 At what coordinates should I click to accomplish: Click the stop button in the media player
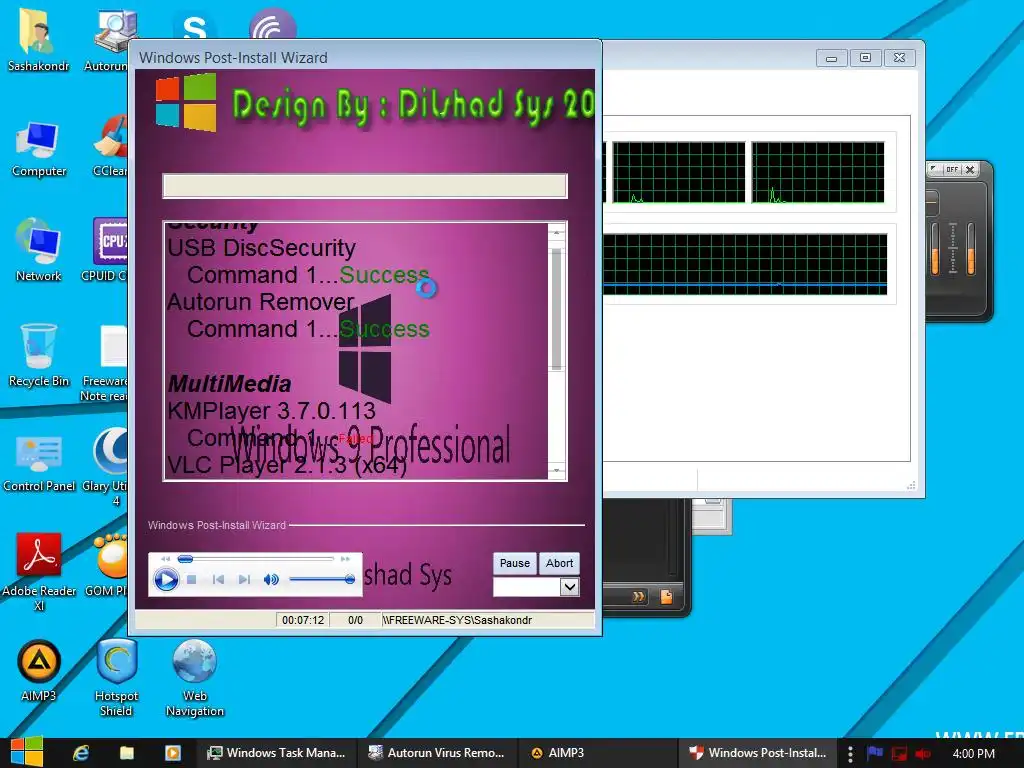tap(192, 579)
